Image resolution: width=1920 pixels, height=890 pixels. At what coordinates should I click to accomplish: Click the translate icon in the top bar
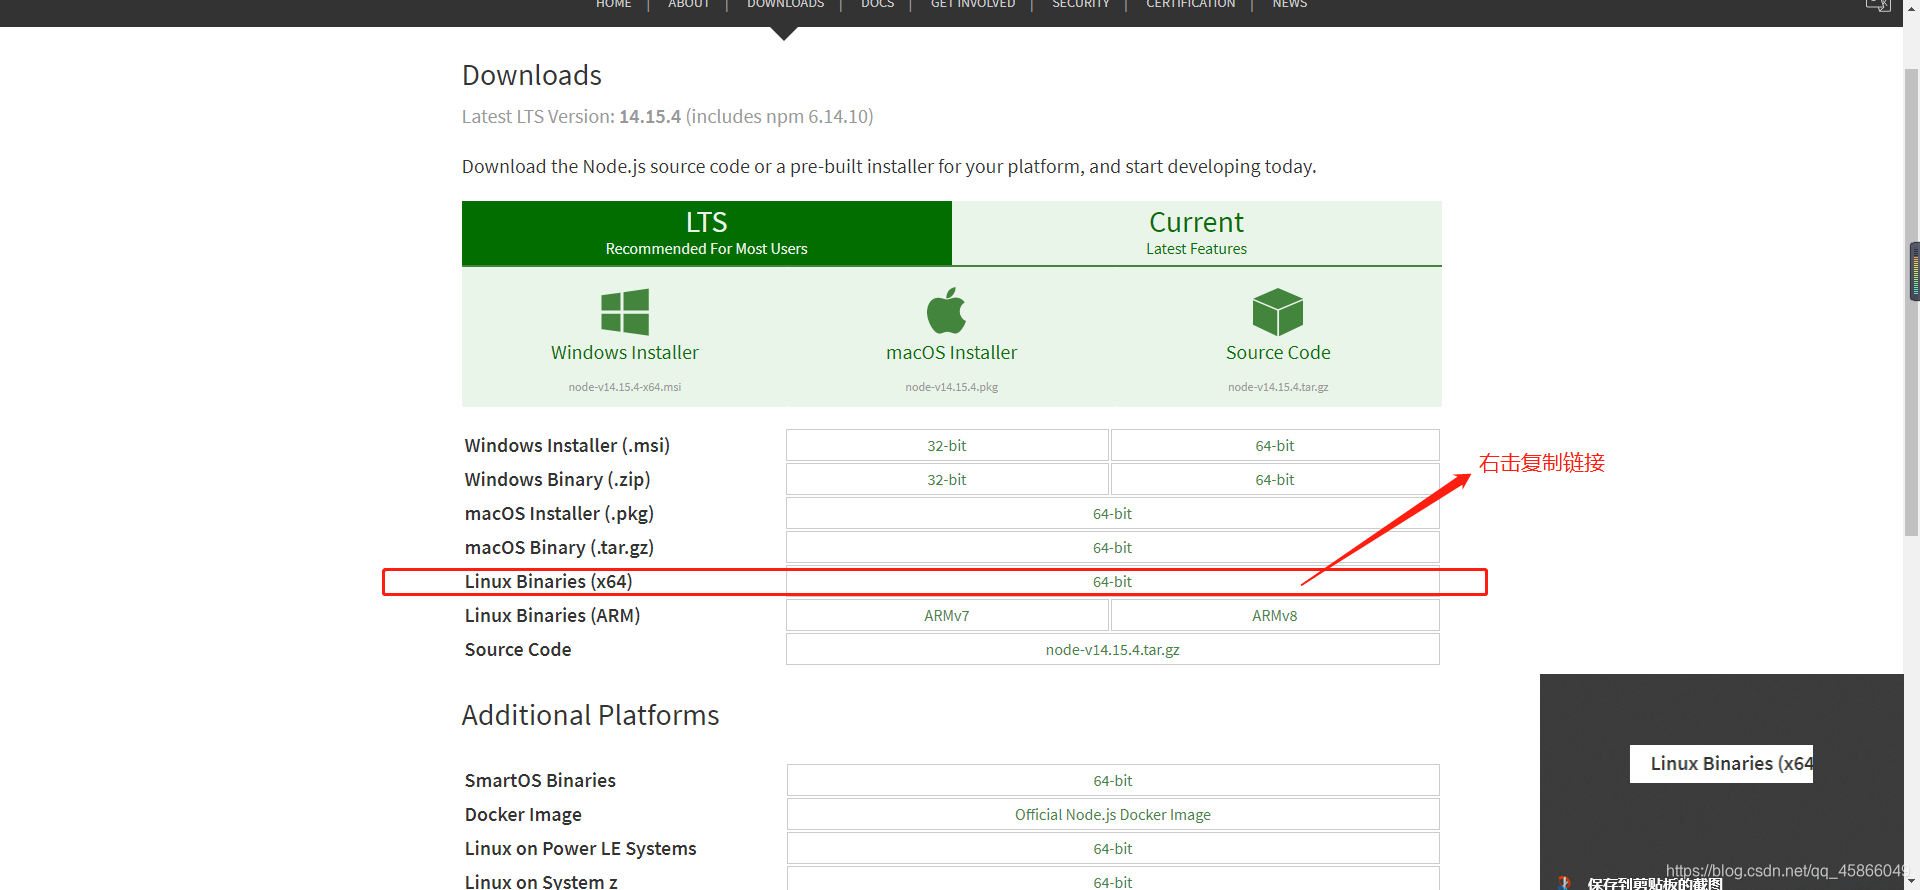pyautogui.click(x=1878, y=5)
